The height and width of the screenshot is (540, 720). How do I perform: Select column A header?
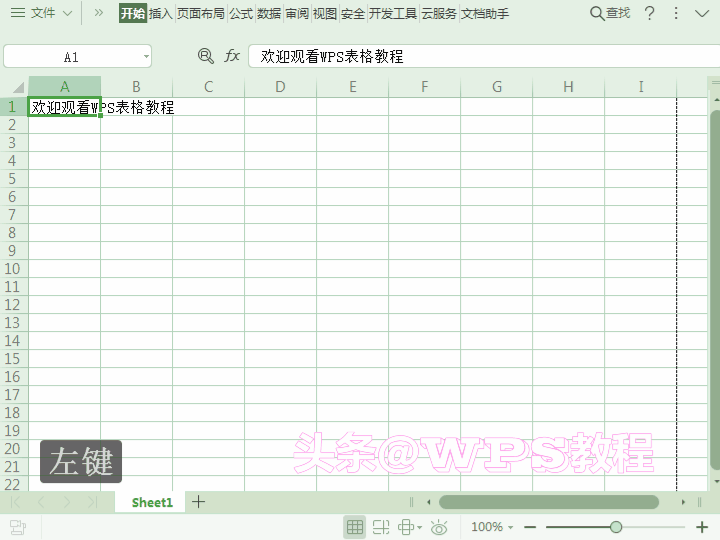tap(65, 86)
